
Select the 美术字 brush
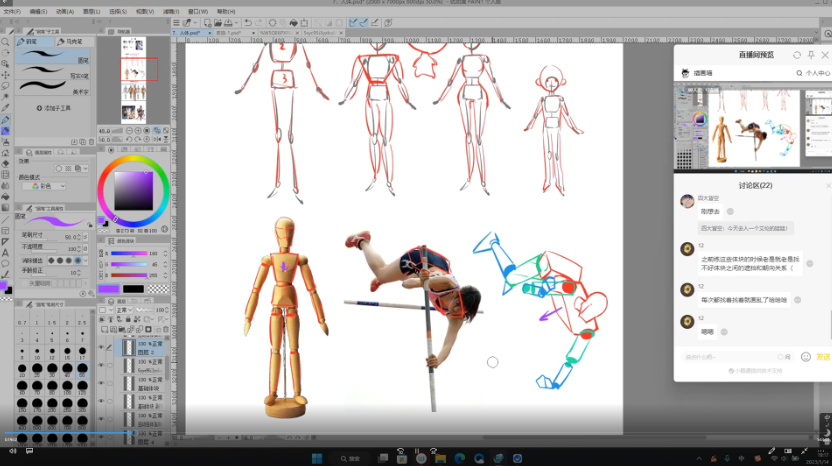(52, 88)
